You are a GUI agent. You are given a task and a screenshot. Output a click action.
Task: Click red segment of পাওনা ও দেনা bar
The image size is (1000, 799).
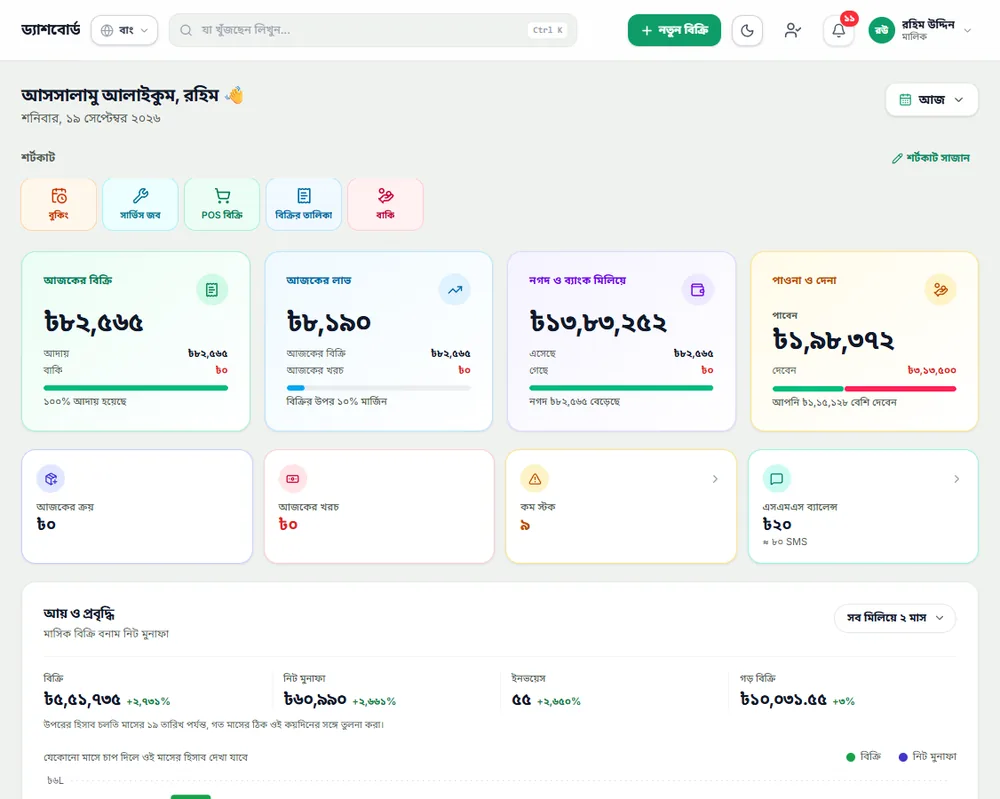point(901,388)
